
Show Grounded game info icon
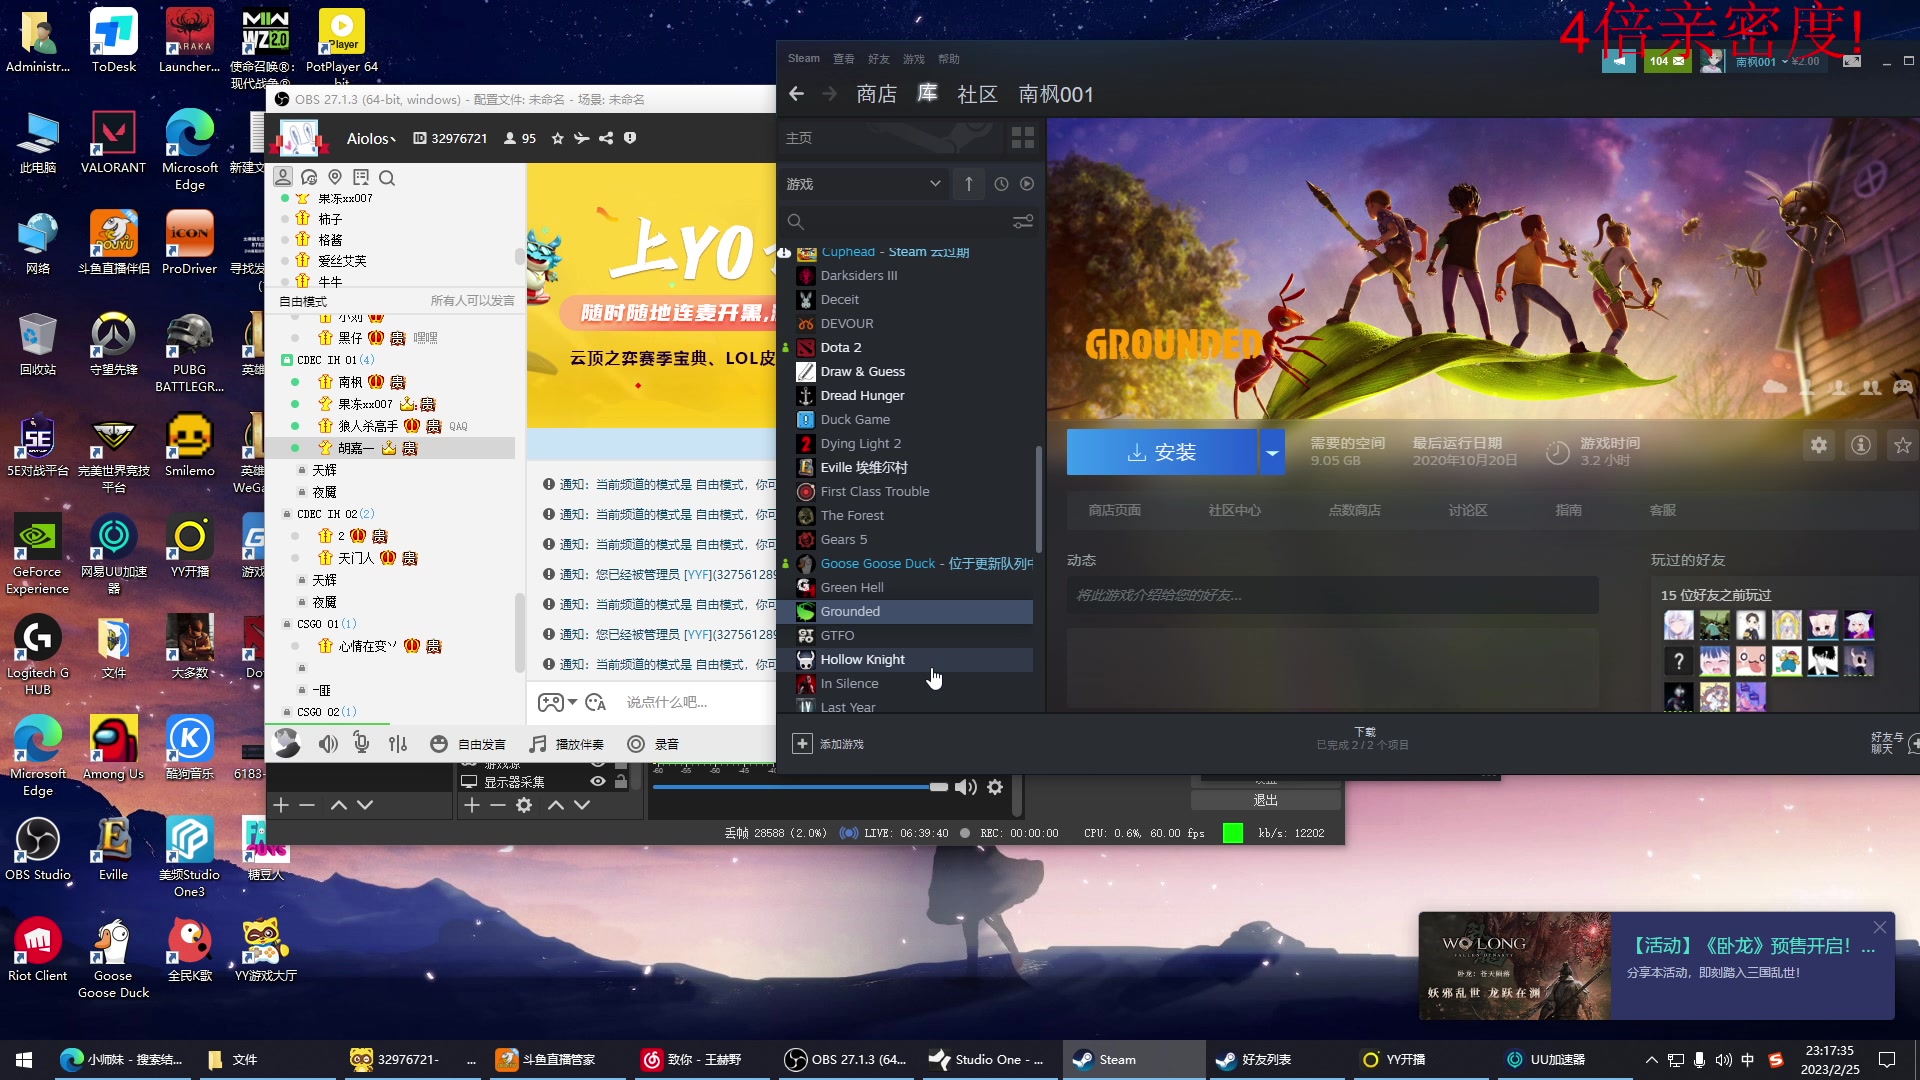tap(1861, 445)
